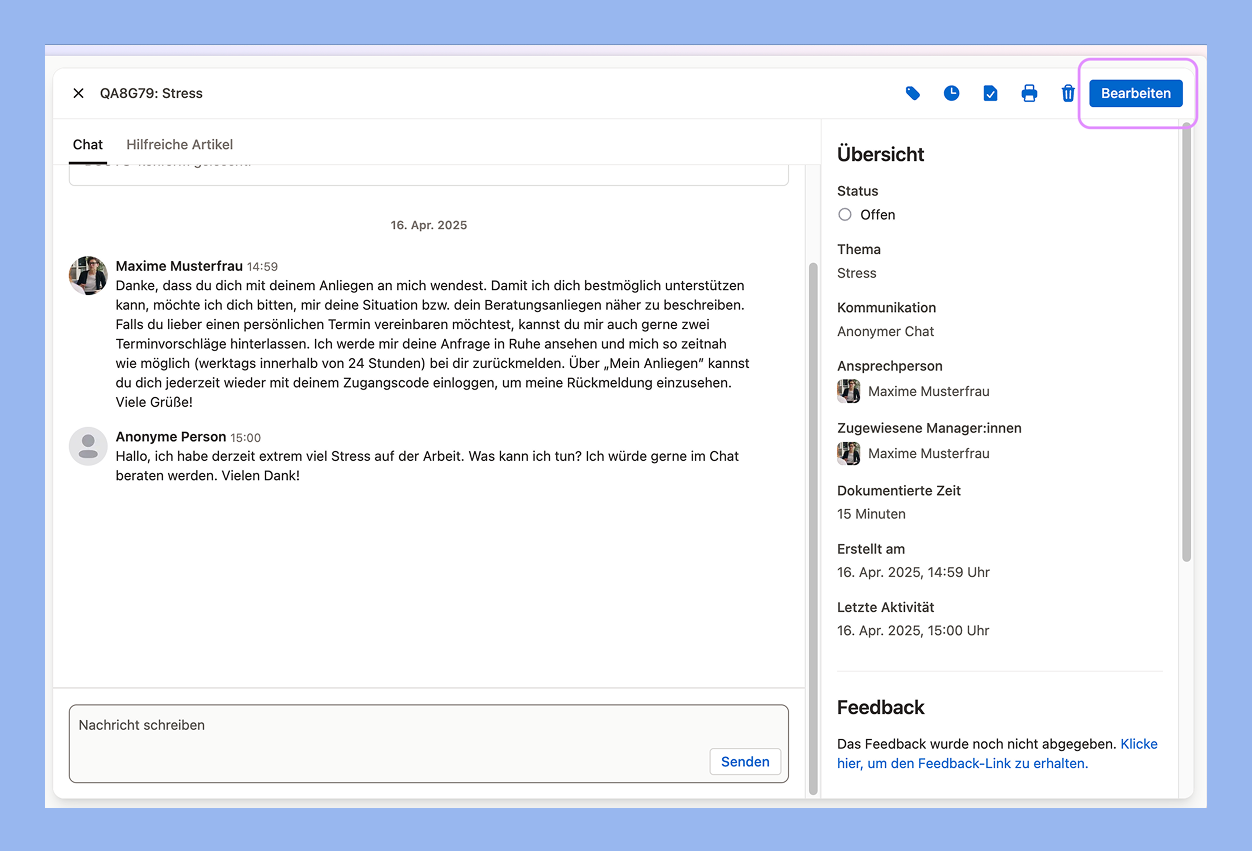Close the QA8G79 case with the X icon

(x=78, y=93)
